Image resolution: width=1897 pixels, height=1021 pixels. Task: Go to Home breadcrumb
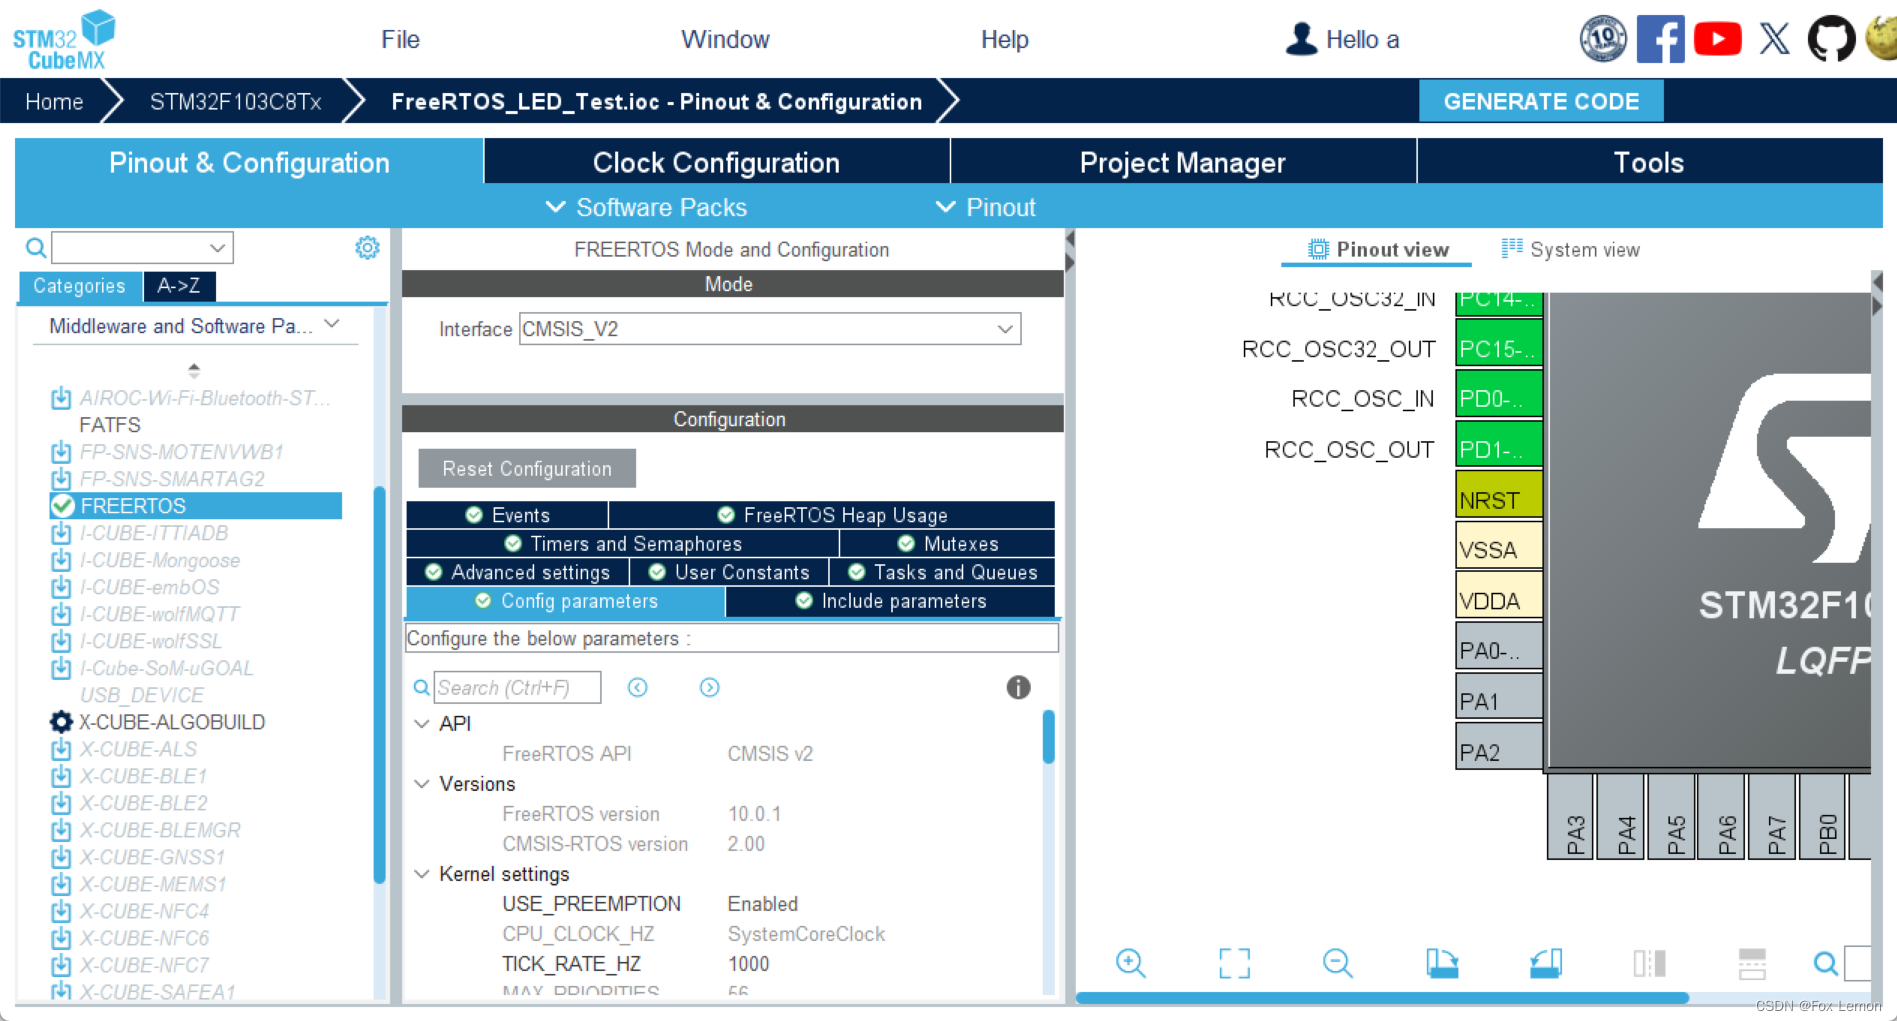click(x=54, y=101)
